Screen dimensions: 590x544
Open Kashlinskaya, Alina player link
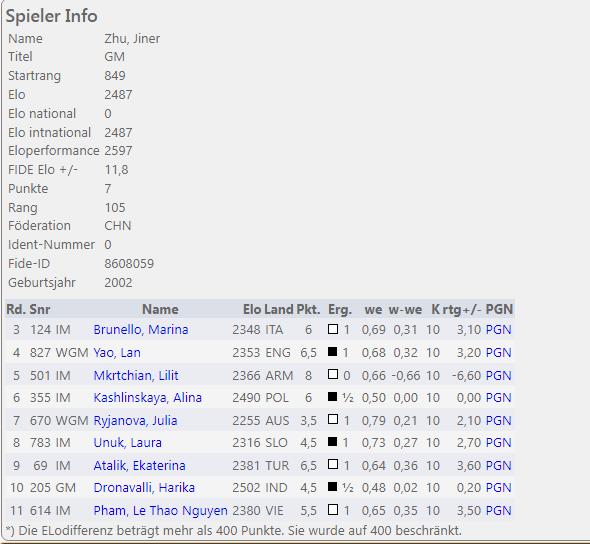(x=148, y=398)
